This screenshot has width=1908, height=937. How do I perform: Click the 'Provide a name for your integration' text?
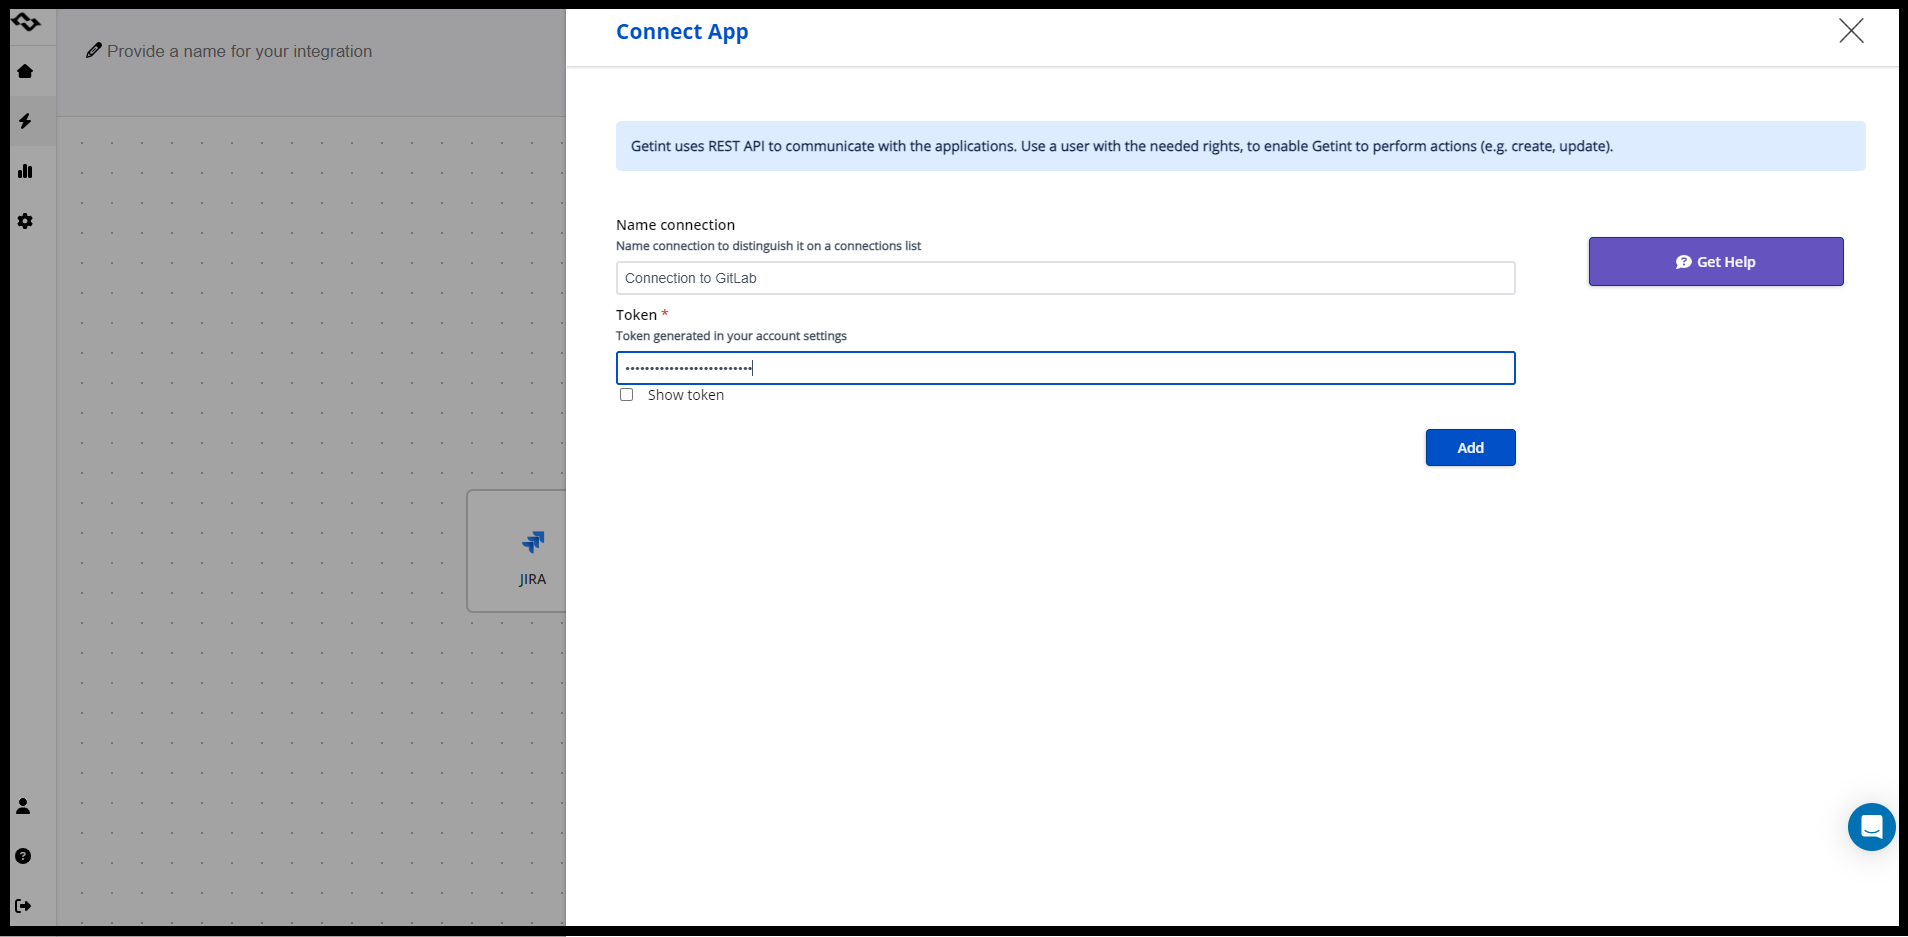click(x=240, y=51)
